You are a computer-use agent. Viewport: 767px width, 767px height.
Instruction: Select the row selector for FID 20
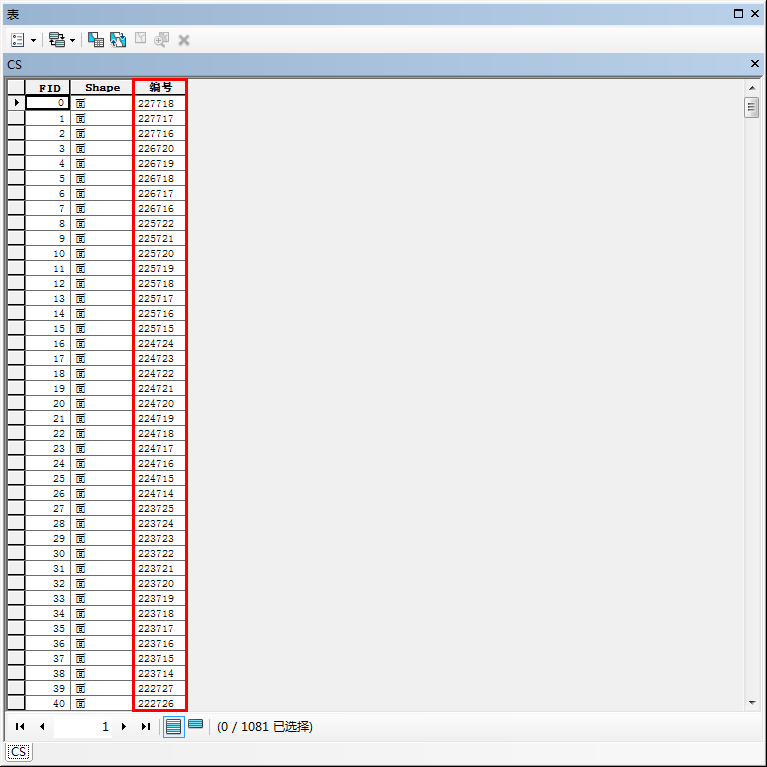pos(16,403)
